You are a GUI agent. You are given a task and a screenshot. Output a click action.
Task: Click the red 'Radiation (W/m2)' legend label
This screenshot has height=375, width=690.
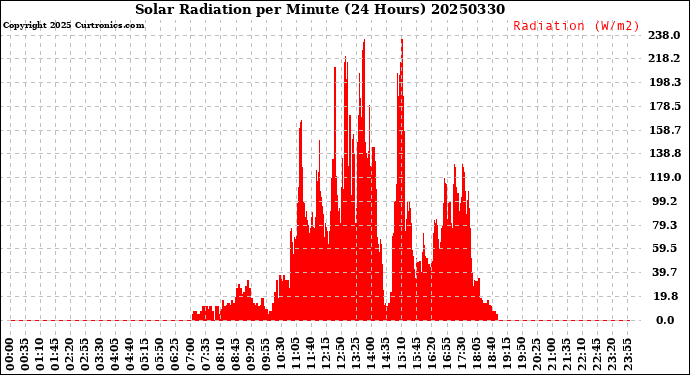click(576, 26)
